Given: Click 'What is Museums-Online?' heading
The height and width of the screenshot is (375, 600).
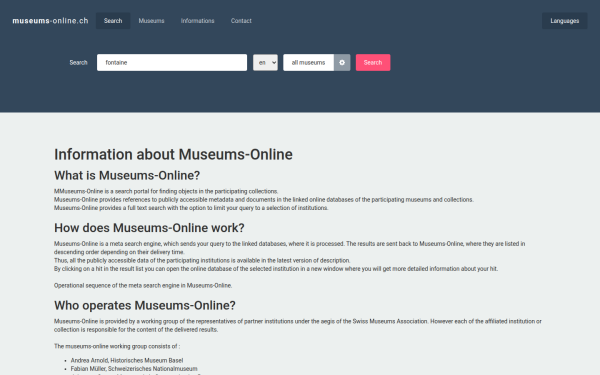Looking at the screenshot, I should tap(127, 175).
